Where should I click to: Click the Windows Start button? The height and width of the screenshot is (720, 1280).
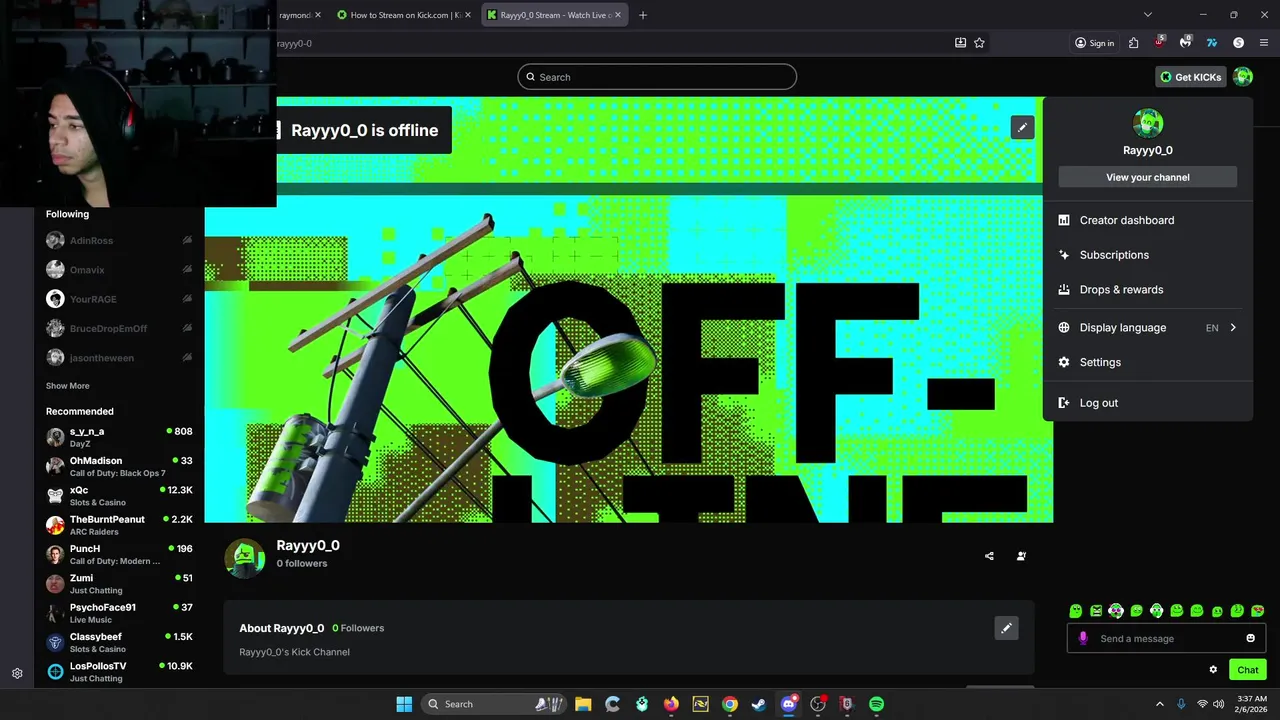tap(404, 704)
